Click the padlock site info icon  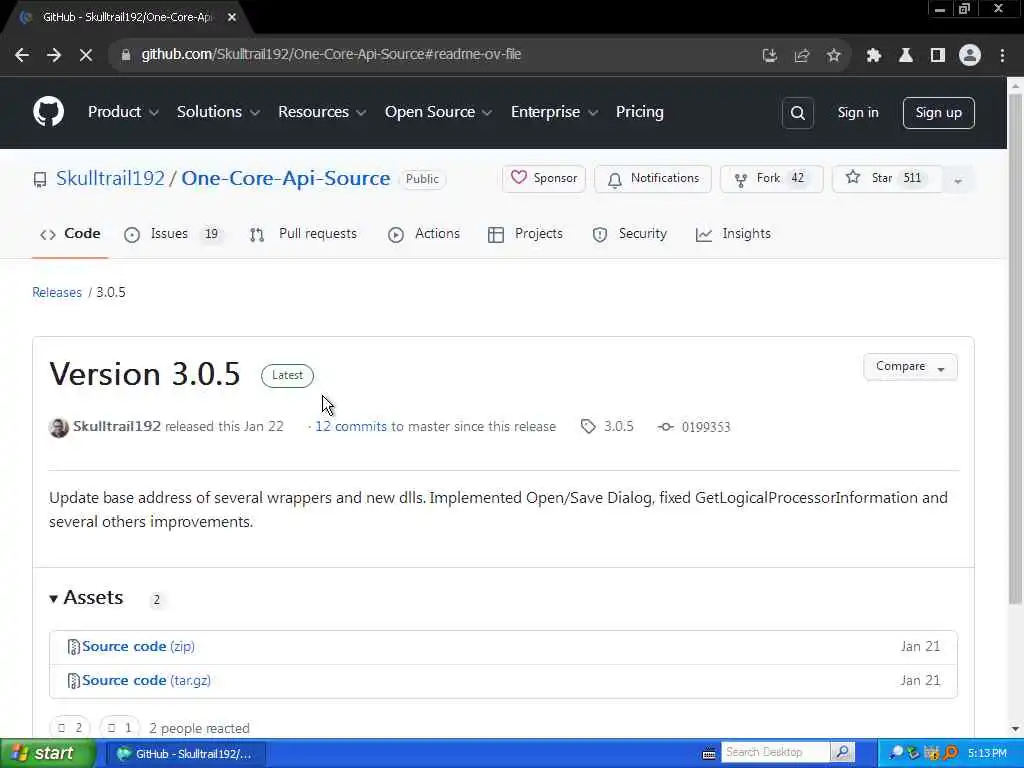point(125,55)
